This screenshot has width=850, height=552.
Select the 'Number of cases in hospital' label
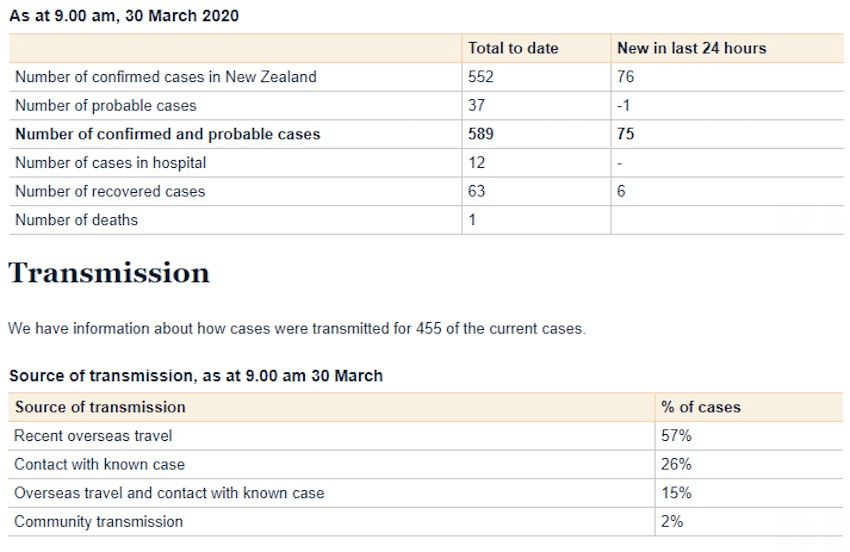(x=110, y=162)
